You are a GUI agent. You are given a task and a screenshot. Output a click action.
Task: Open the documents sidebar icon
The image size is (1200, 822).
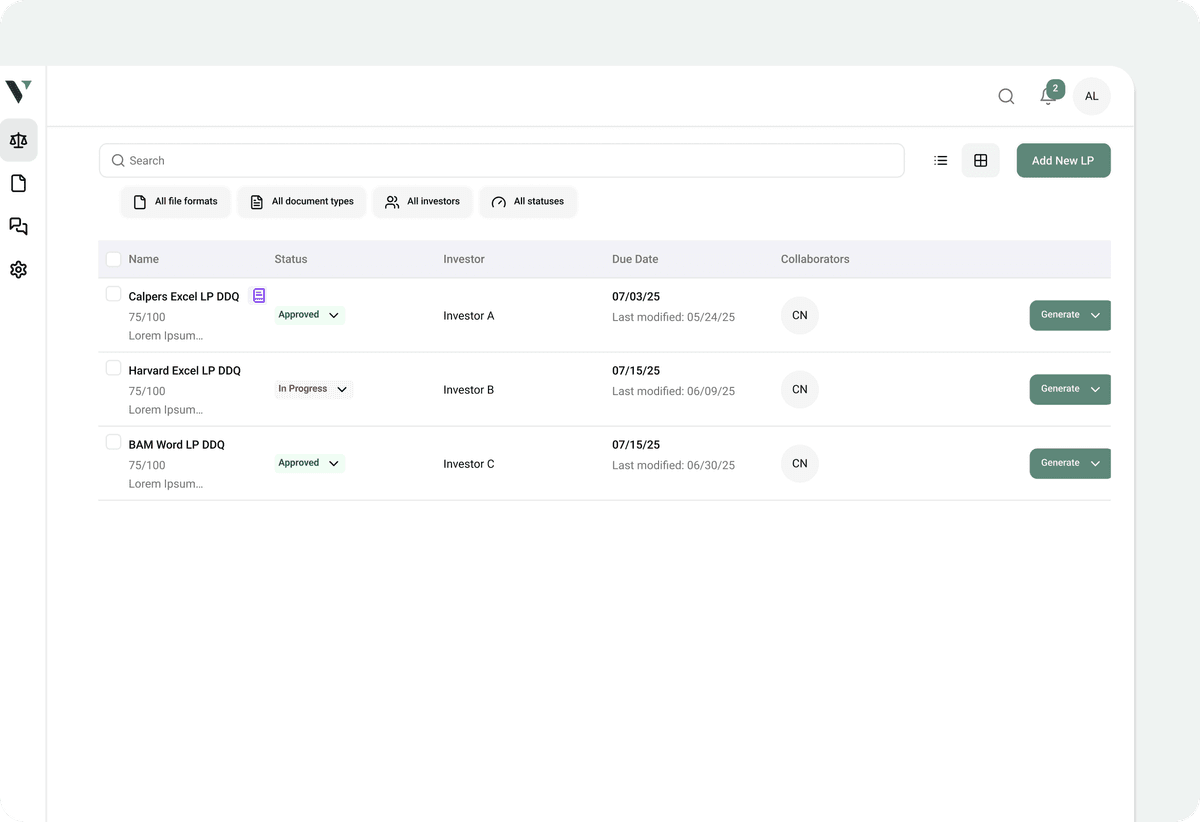pyautogui.click(x=18, y=183)
